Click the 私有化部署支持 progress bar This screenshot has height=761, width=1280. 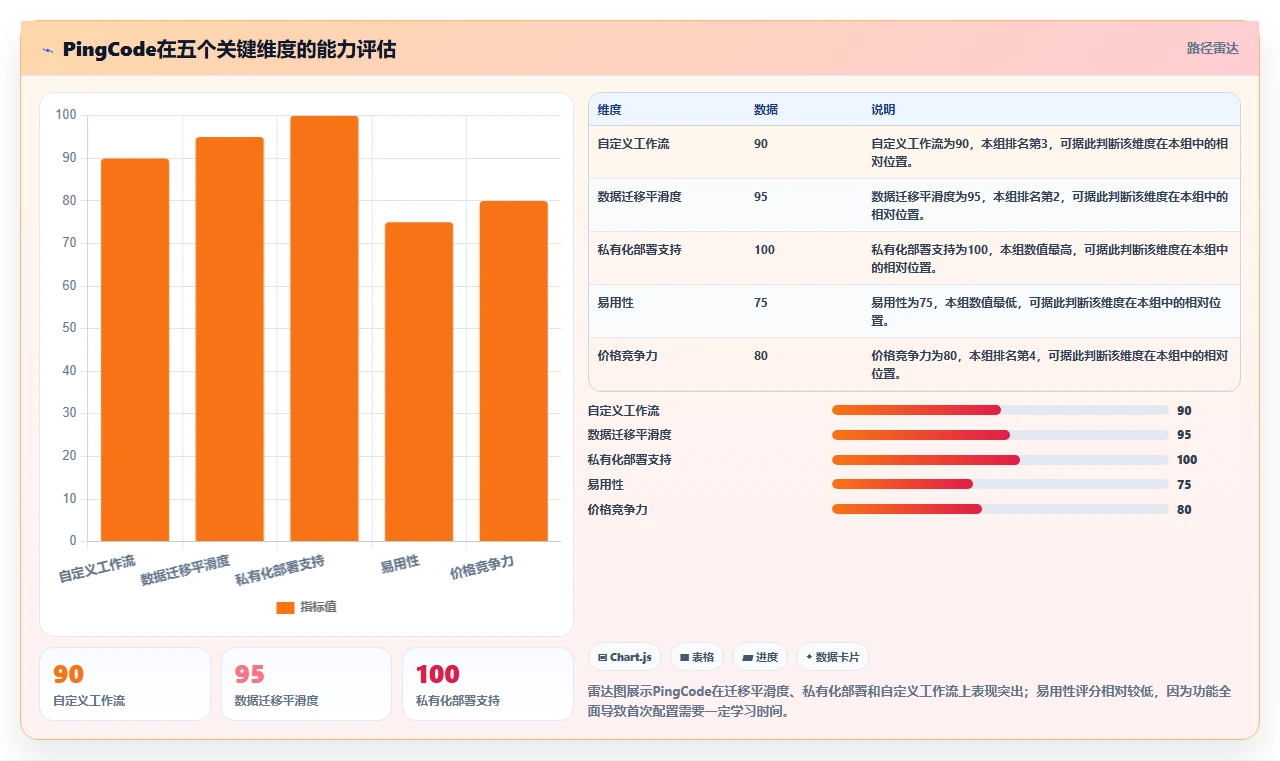(x=1000, y=460)
